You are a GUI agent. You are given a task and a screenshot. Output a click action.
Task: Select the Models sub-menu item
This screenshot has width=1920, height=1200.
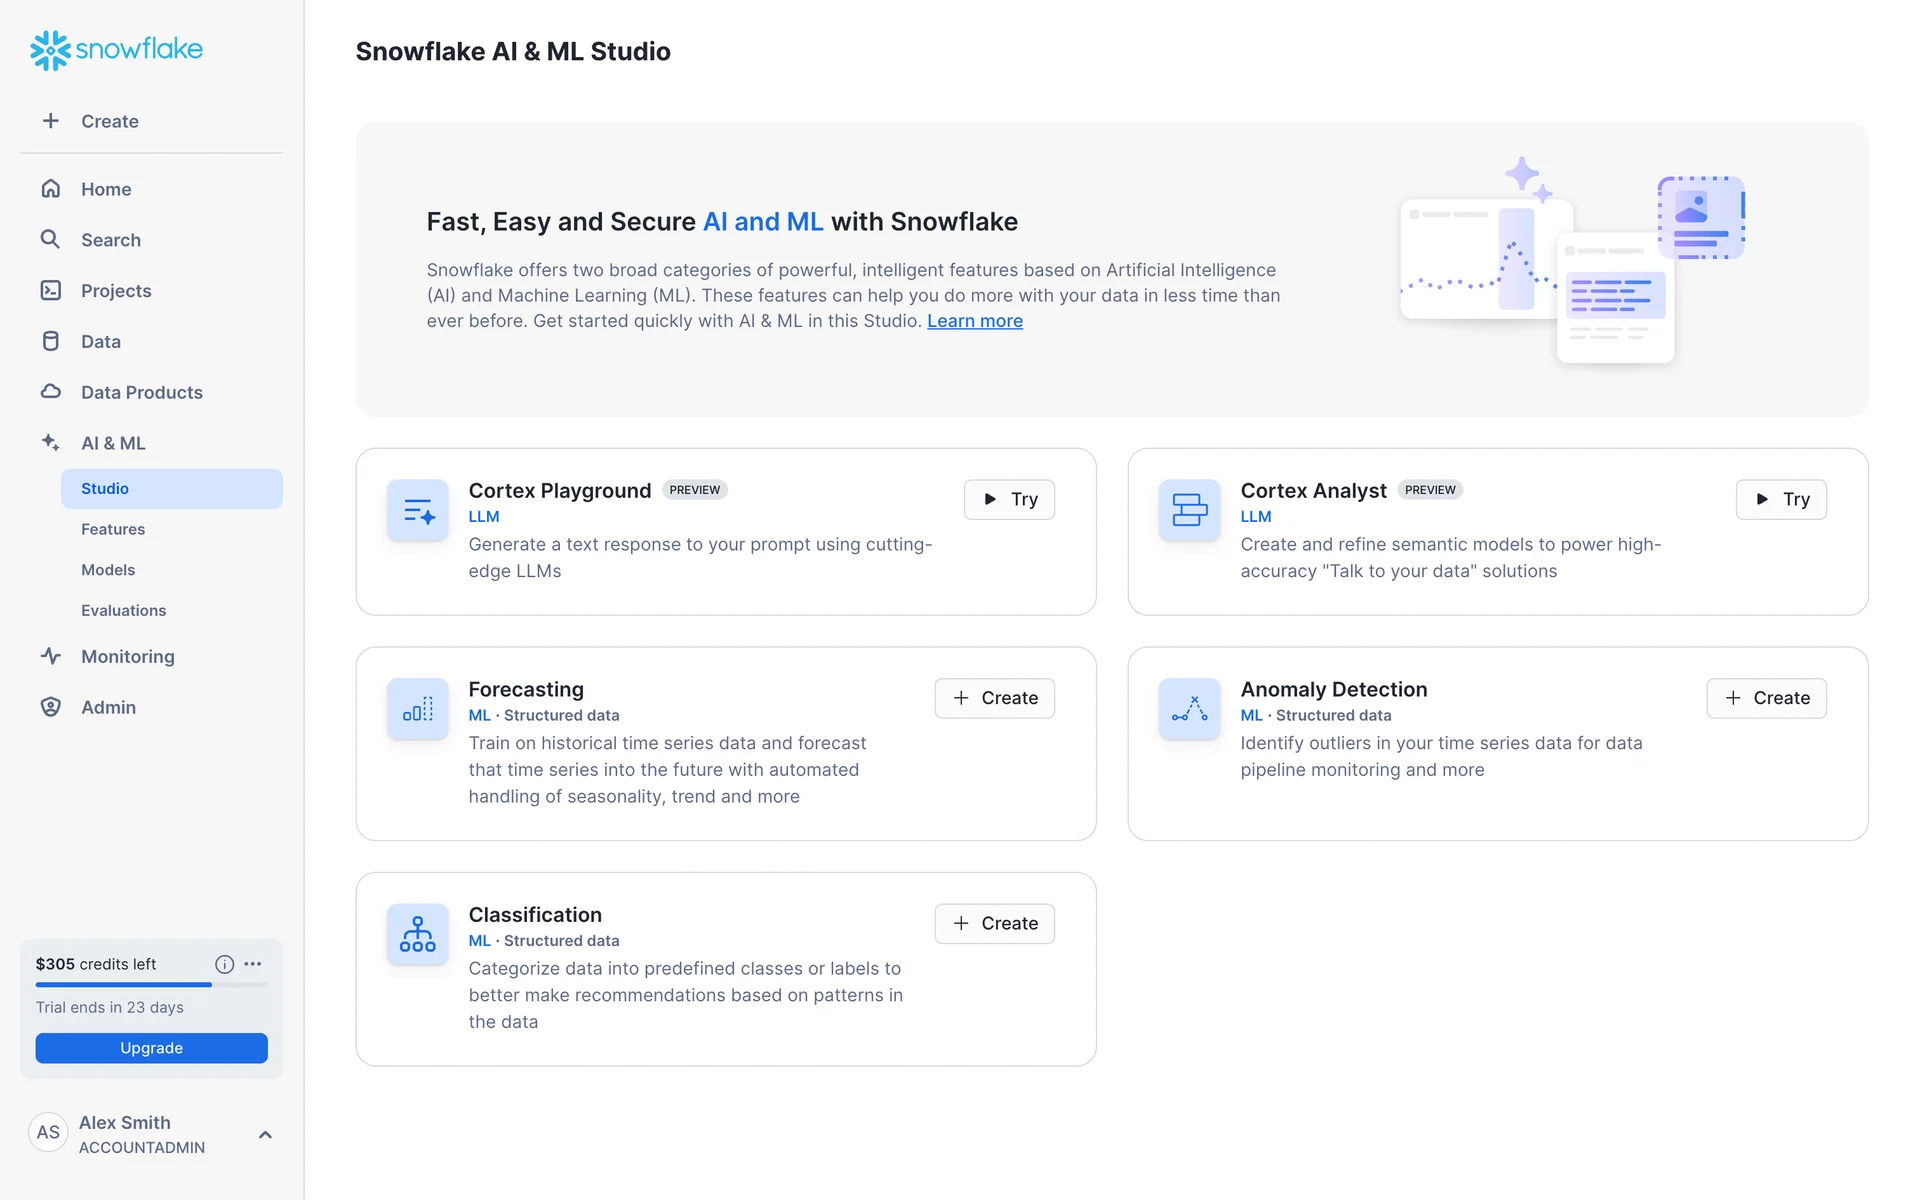tap(108, 570)
